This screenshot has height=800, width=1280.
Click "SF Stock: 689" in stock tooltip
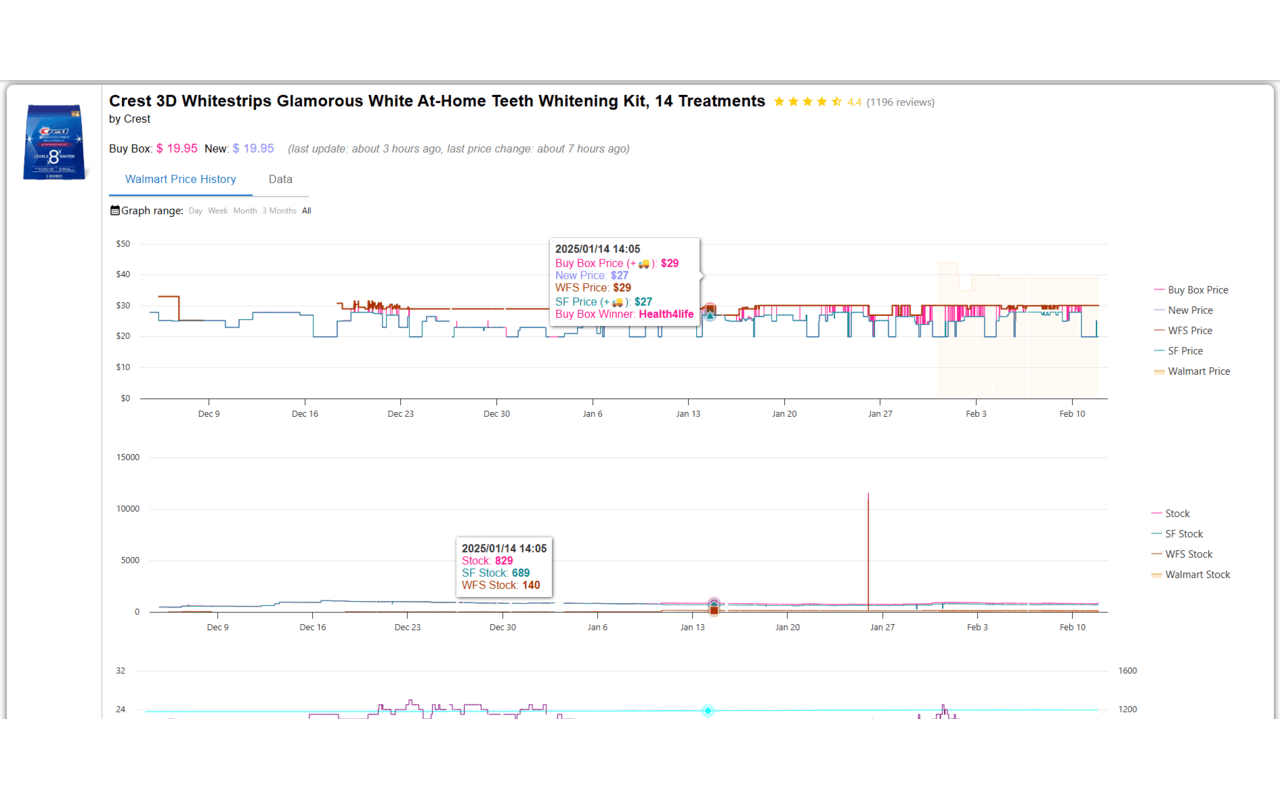tap(496, 573)
